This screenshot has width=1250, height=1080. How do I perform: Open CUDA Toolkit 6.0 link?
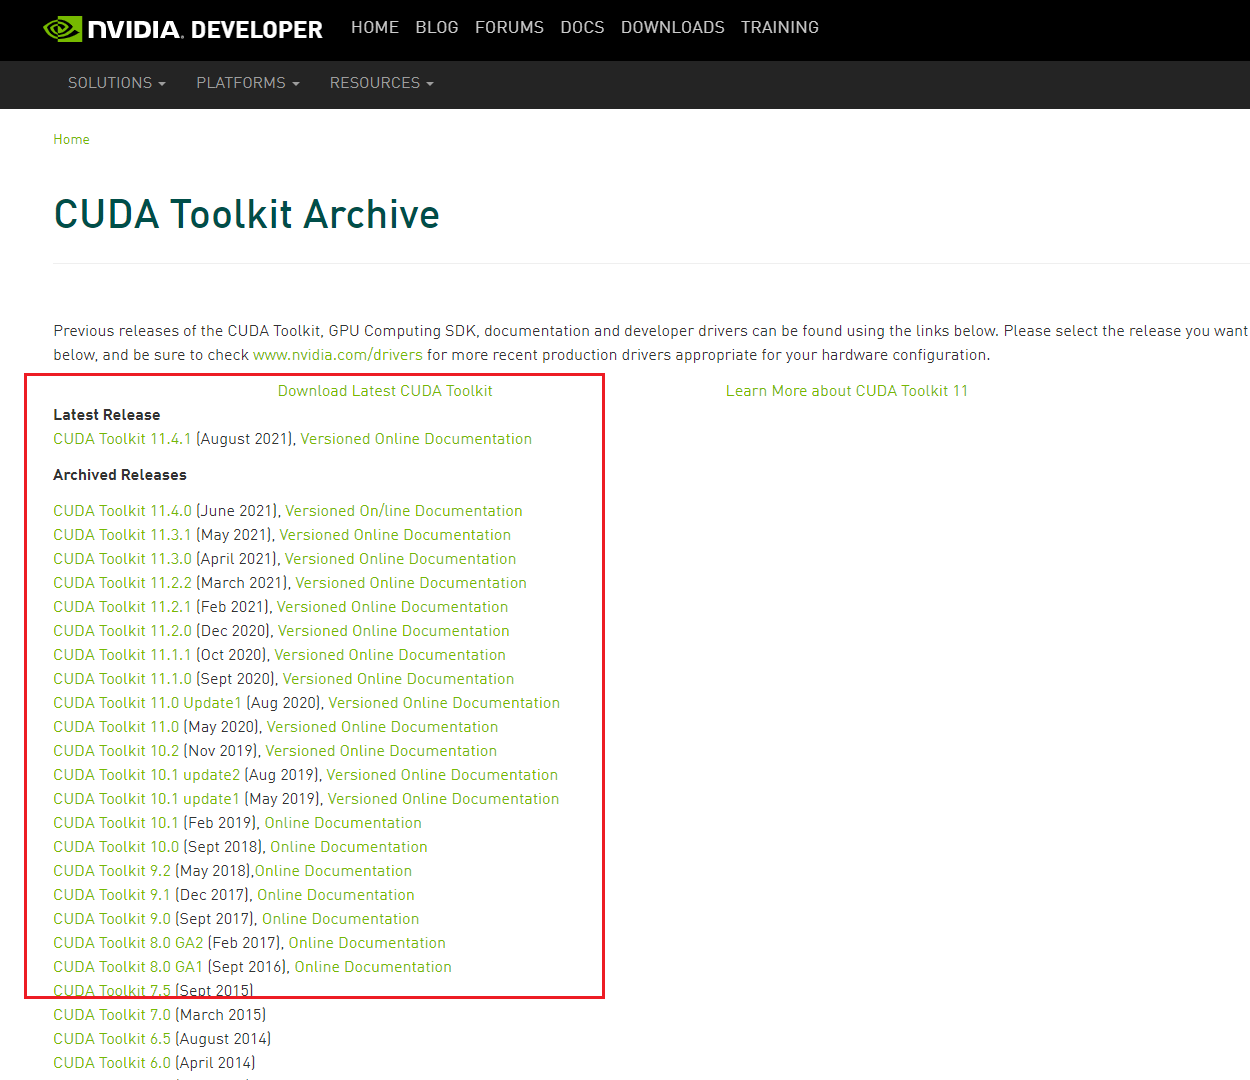(x=112, y=1063)
